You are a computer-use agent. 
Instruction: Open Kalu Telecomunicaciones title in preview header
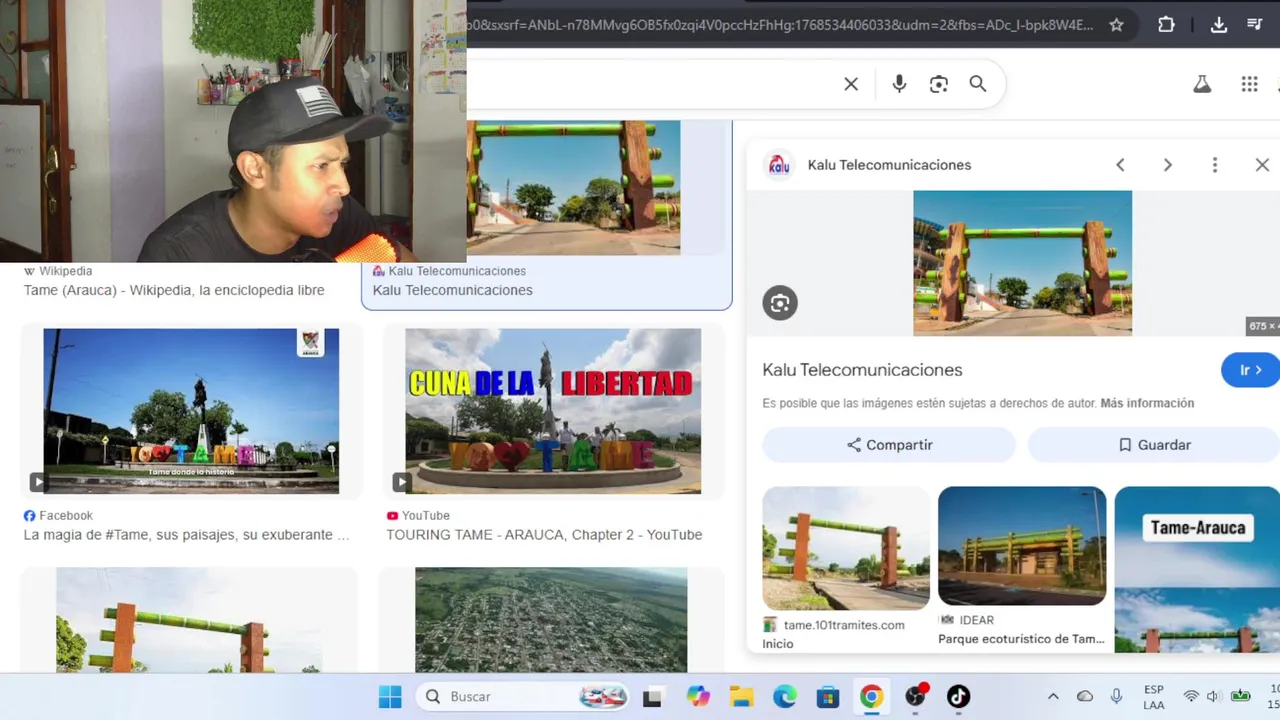(889, 165)
